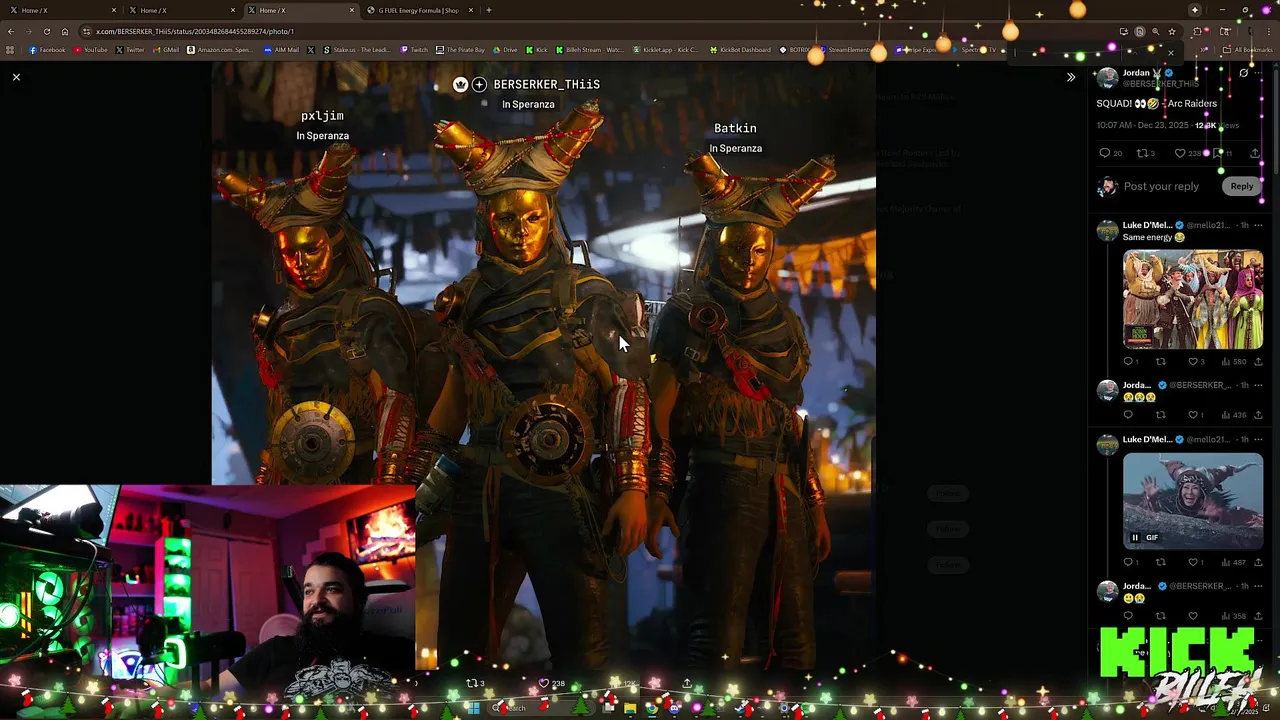Share Luke's Same energy reply
This screenshot has height=720, width=1280.
click(x=1258, y=362)
